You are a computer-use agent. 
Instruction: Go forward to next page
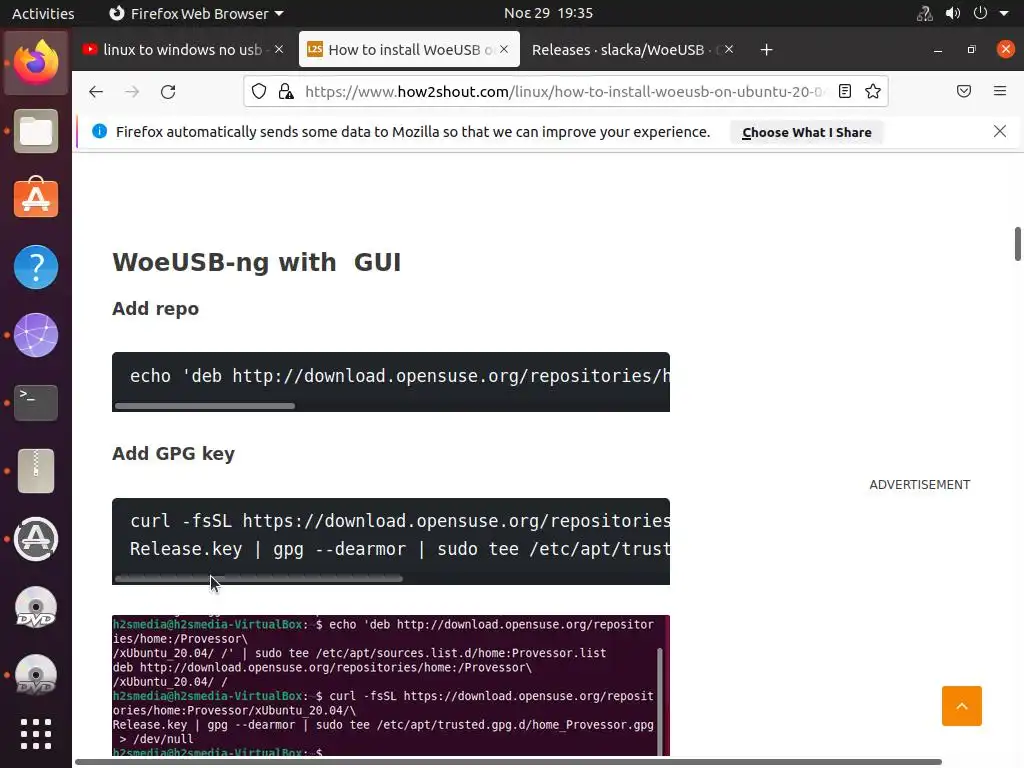click(132, 91)
